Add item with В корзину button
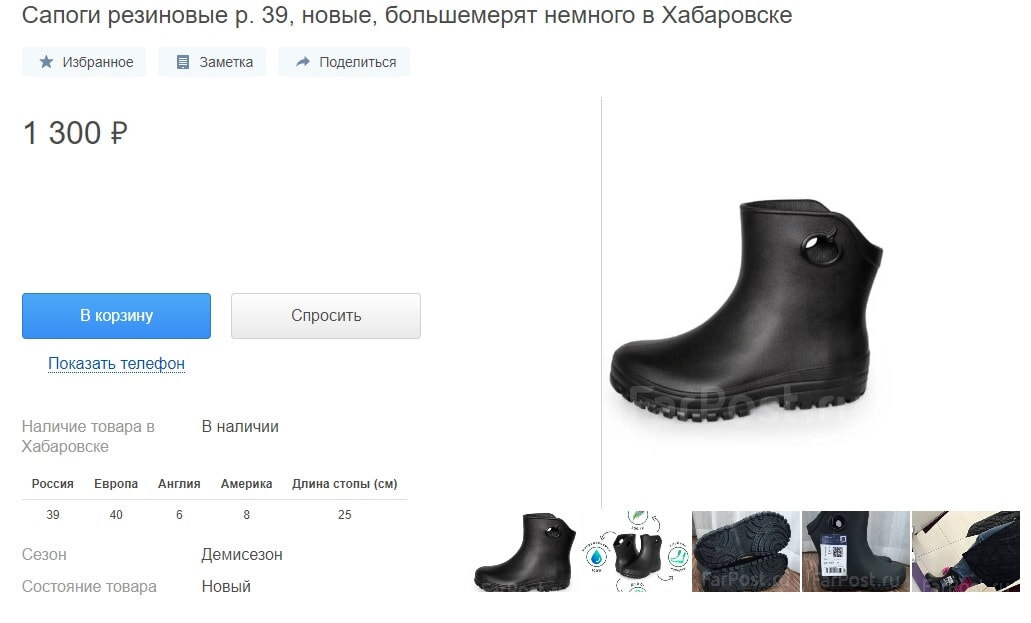 point(116,316)
